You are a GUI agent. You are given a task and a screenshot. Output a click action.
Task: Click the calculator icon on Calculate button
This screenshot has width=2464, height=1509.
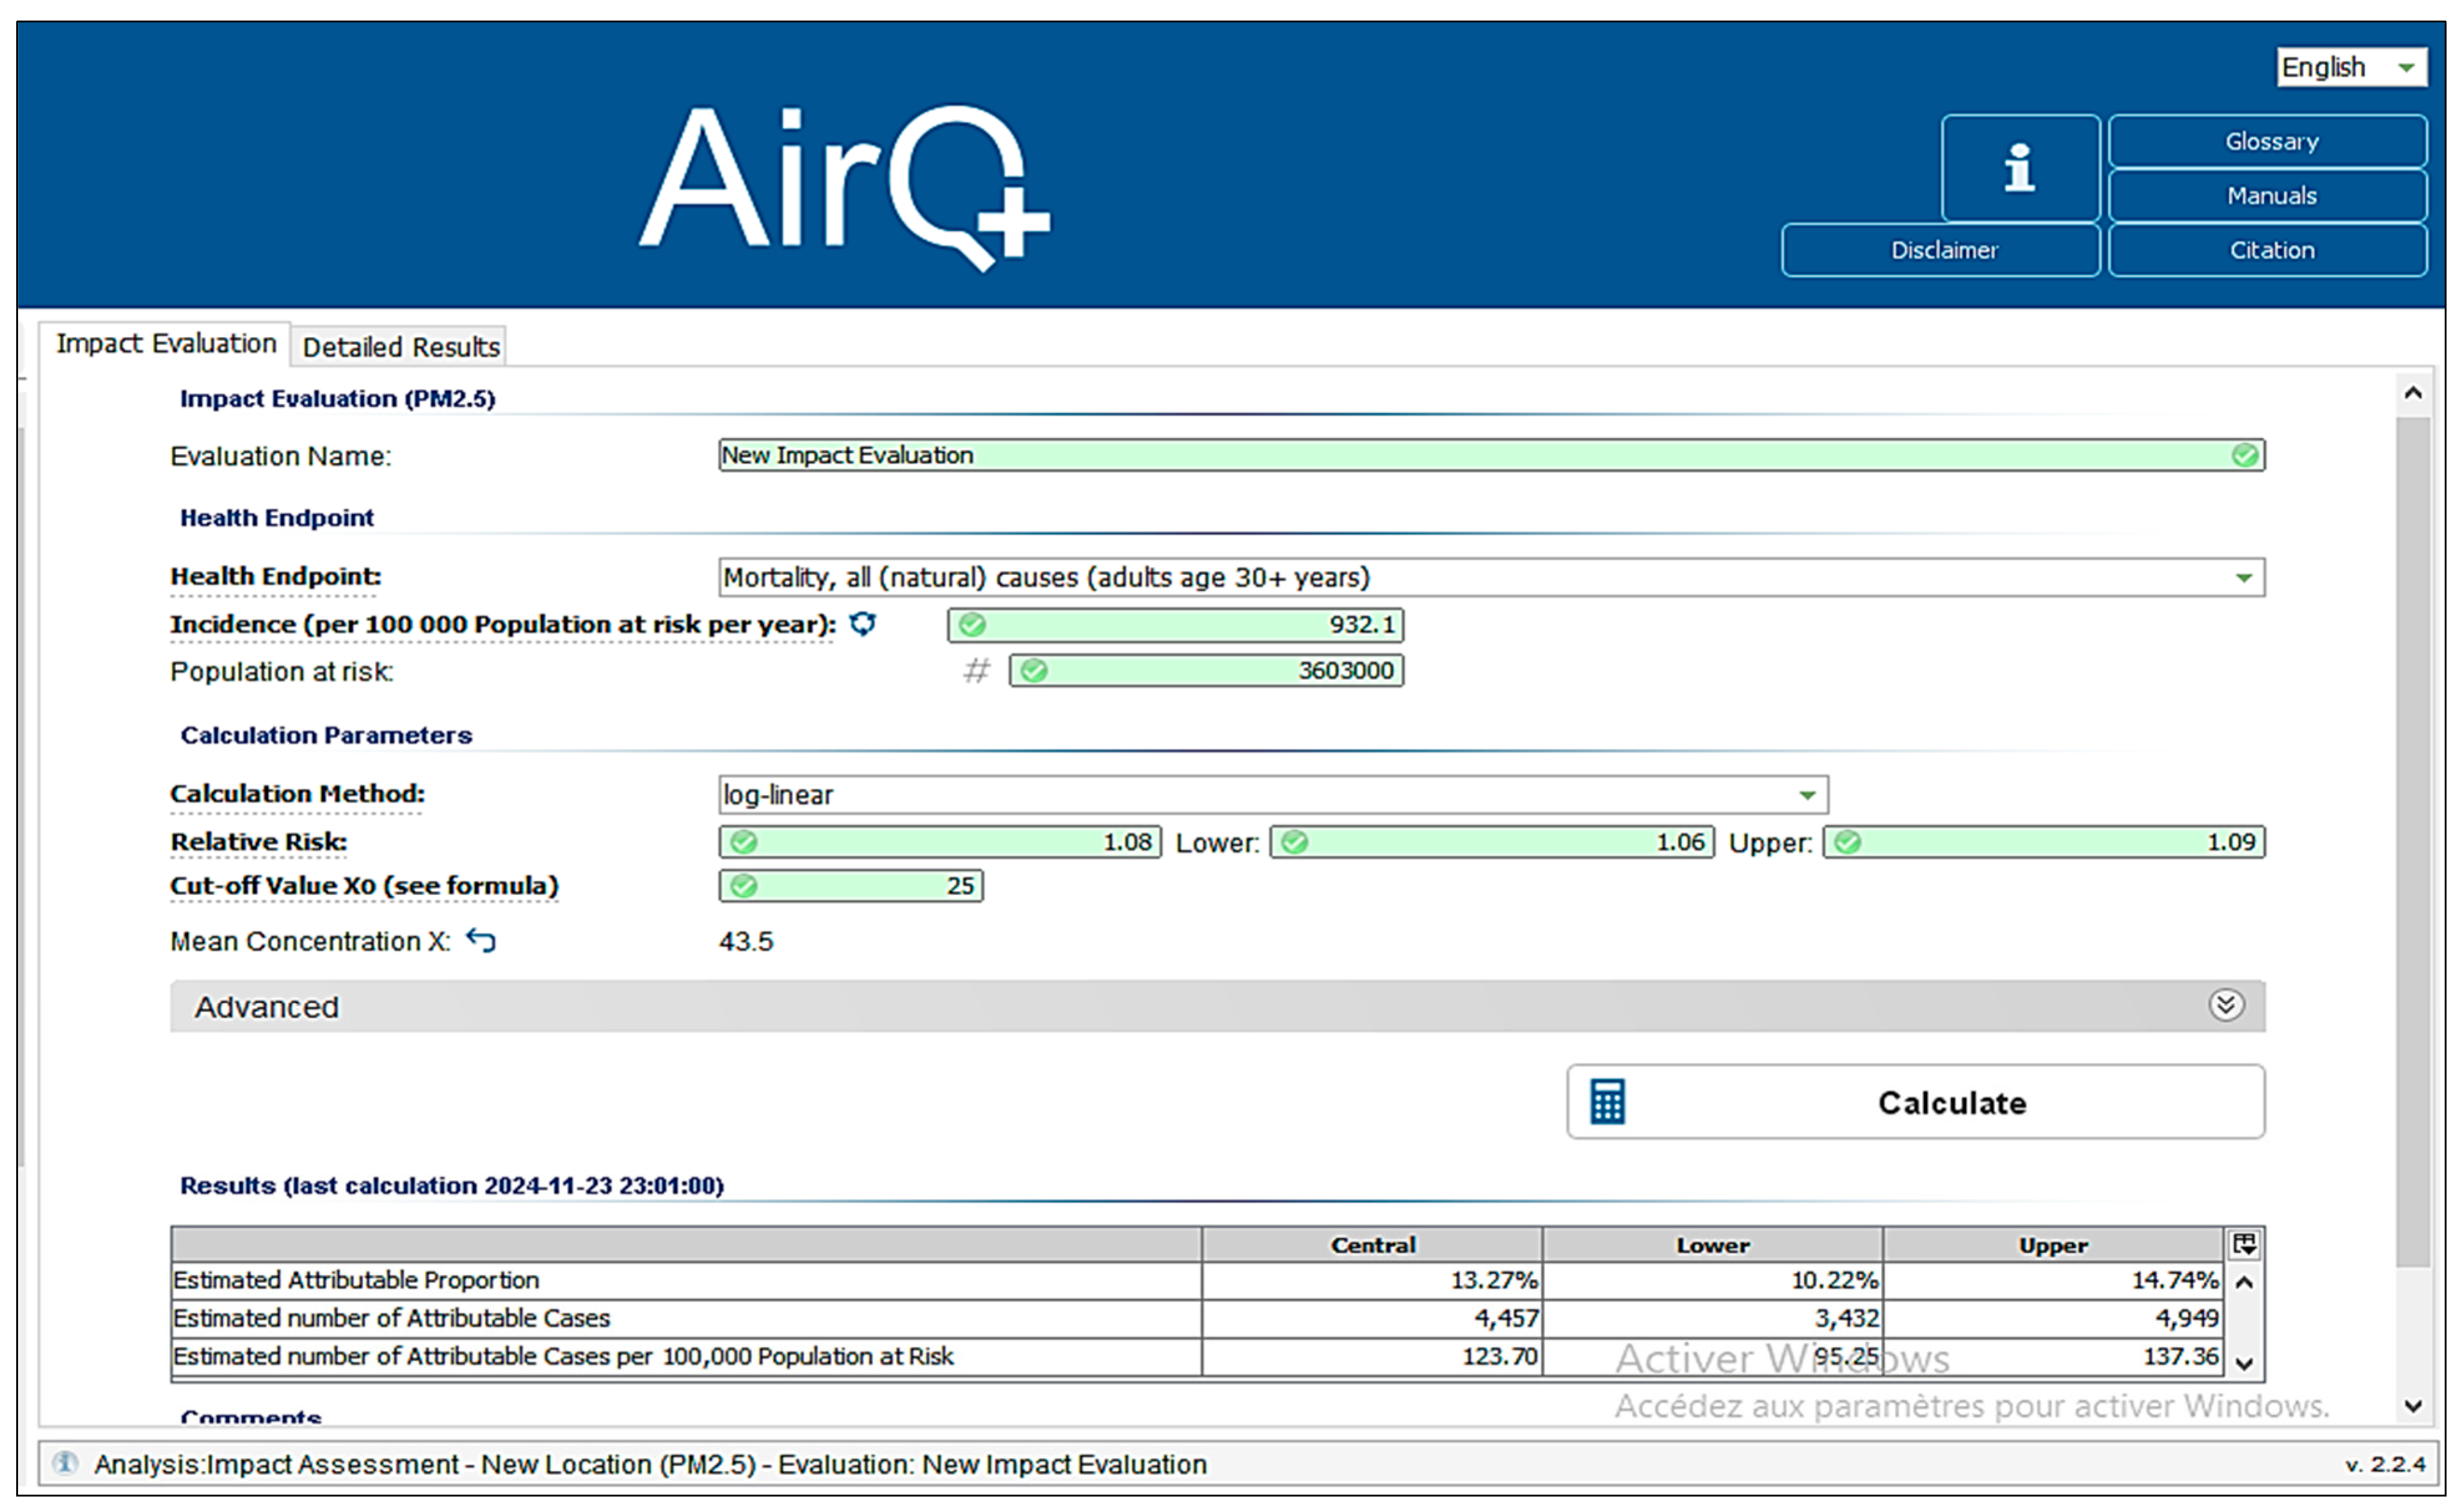coord(1607,1101)
